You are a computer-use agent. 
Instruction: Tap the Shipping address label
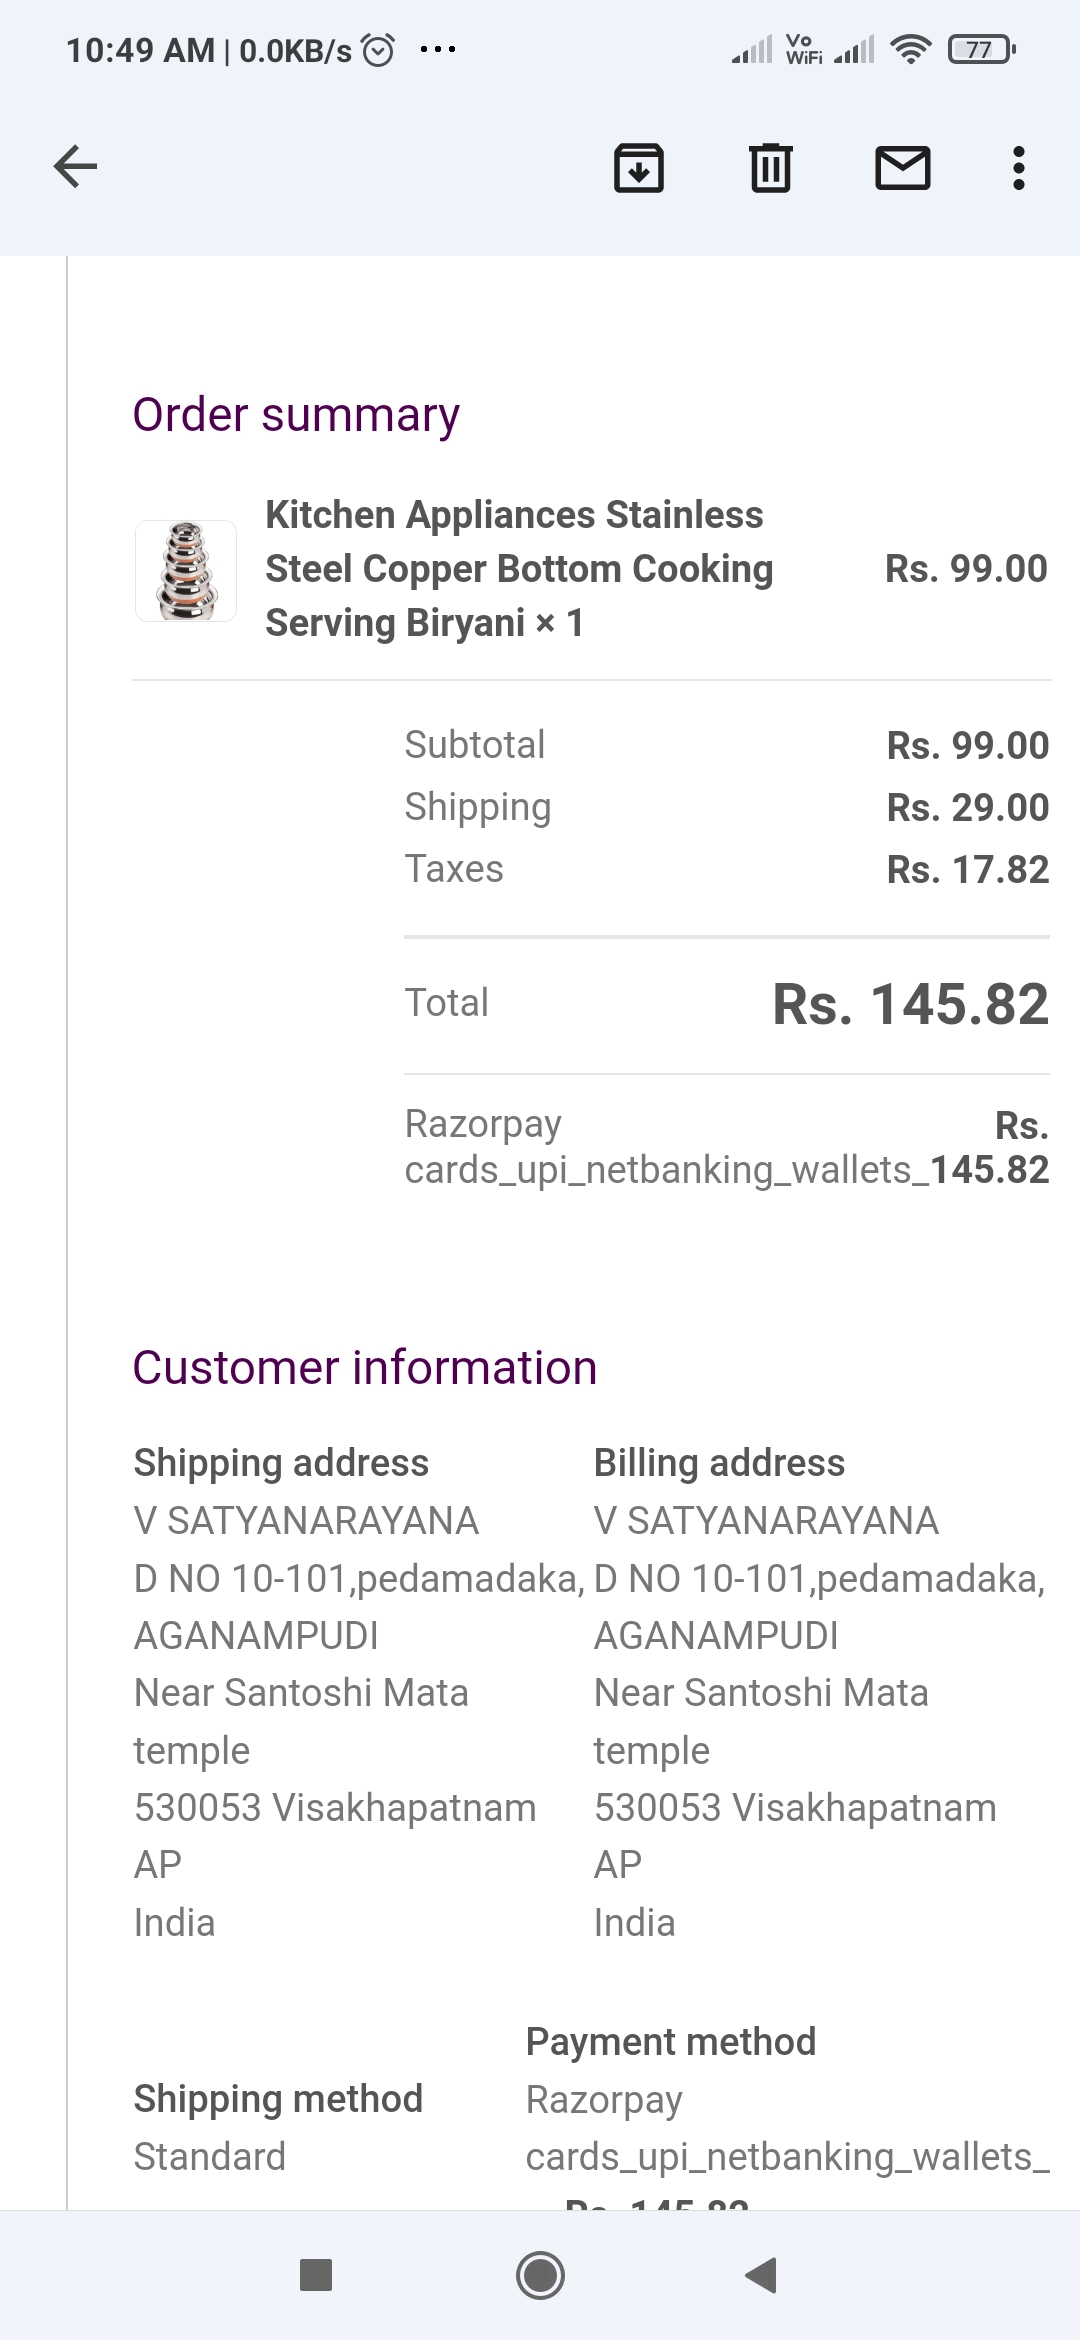tap(281, 1463)
